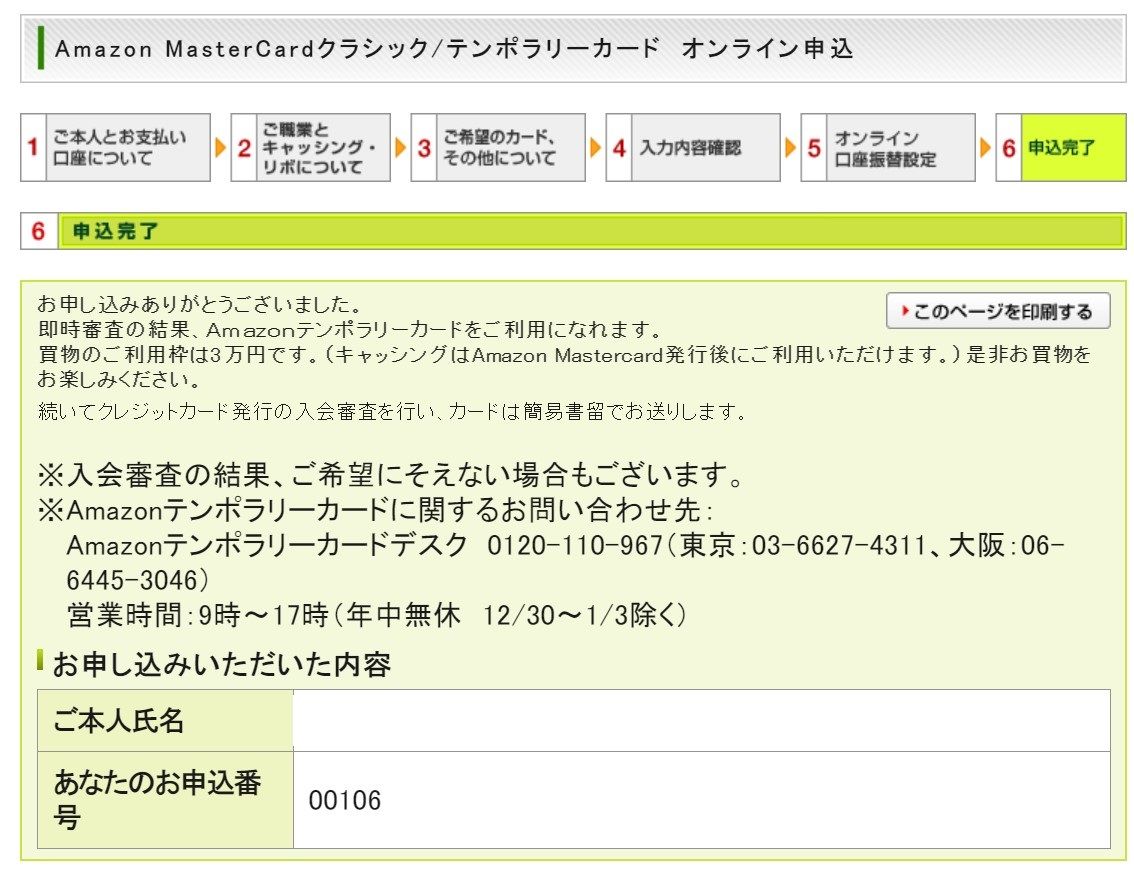Click the このページを印刷する print button
This screenshot has width=1134, height=883.
pyautogui.click(x=998, y=311)
